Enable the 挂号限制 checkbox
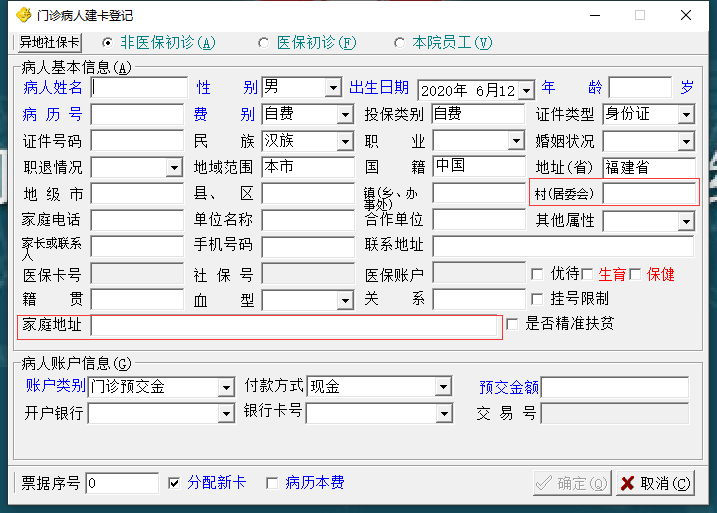Viewport: 717px width, 513px height. 537,299
